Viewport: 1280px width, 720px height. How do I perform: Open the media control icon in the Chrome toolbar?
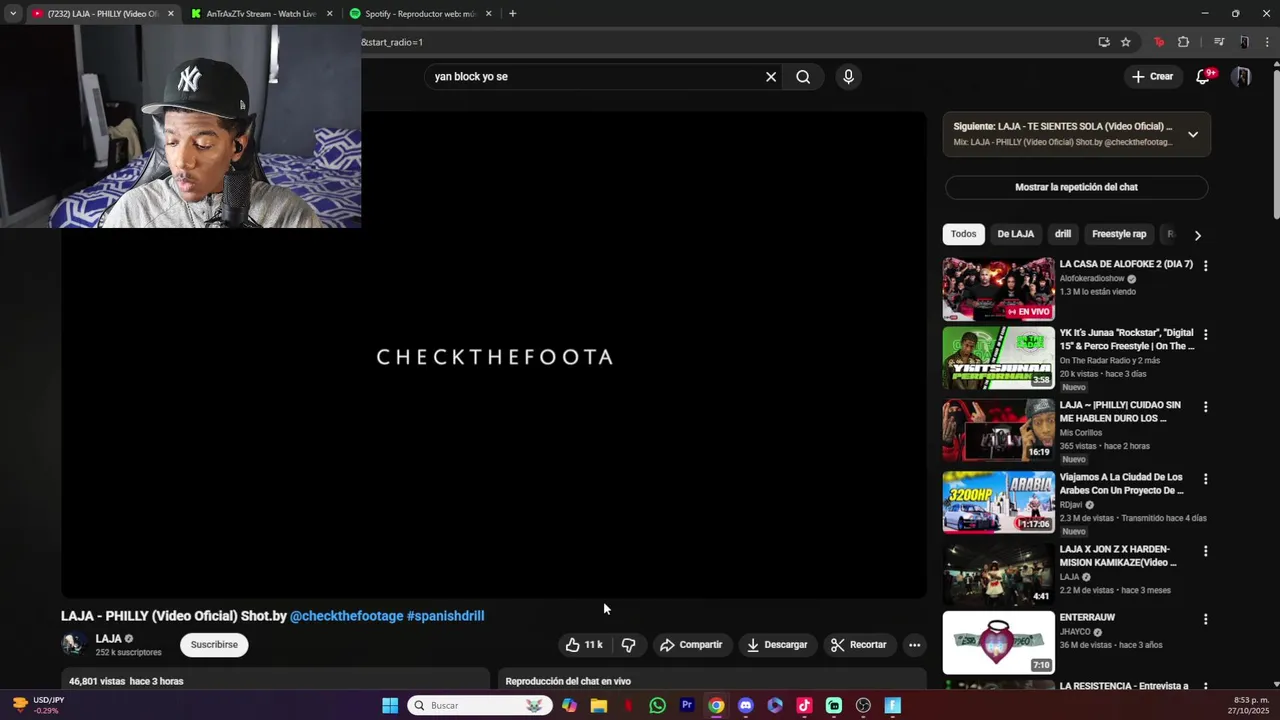coord(1219,42)
